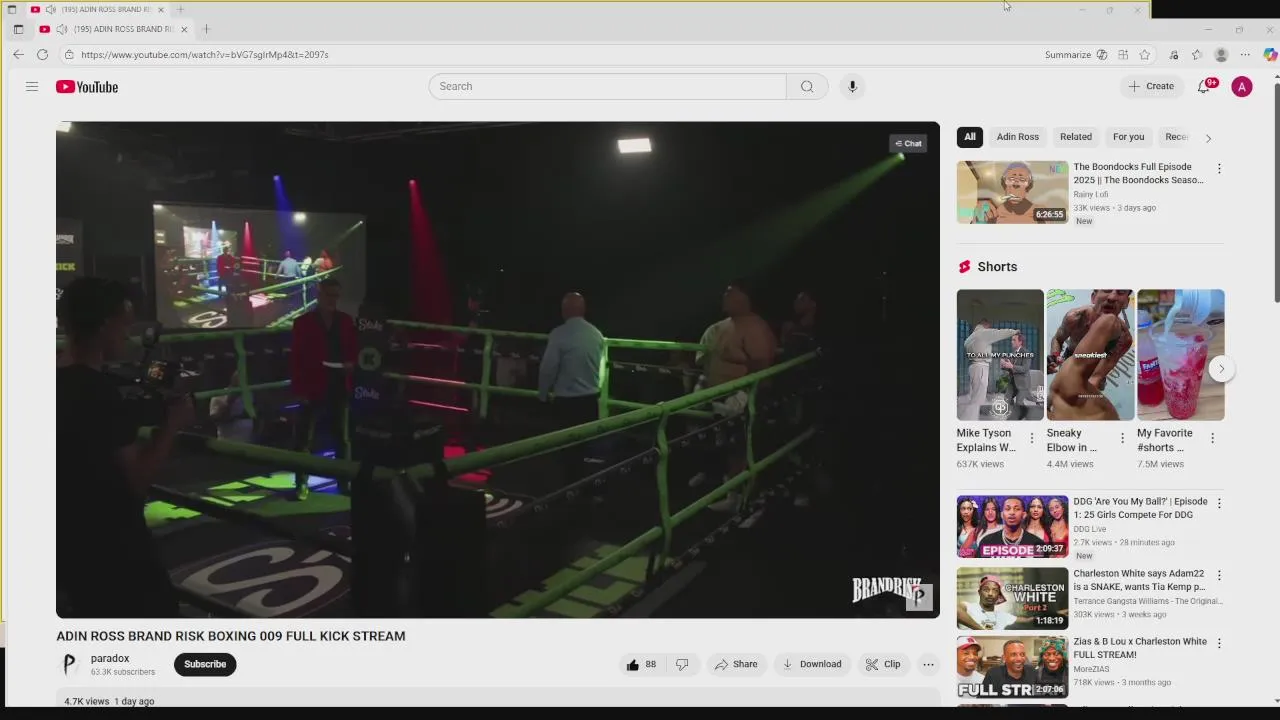Click Summarize in address bar
The height and width of the screenshot is (720, 1280).
pos(1068,55)
